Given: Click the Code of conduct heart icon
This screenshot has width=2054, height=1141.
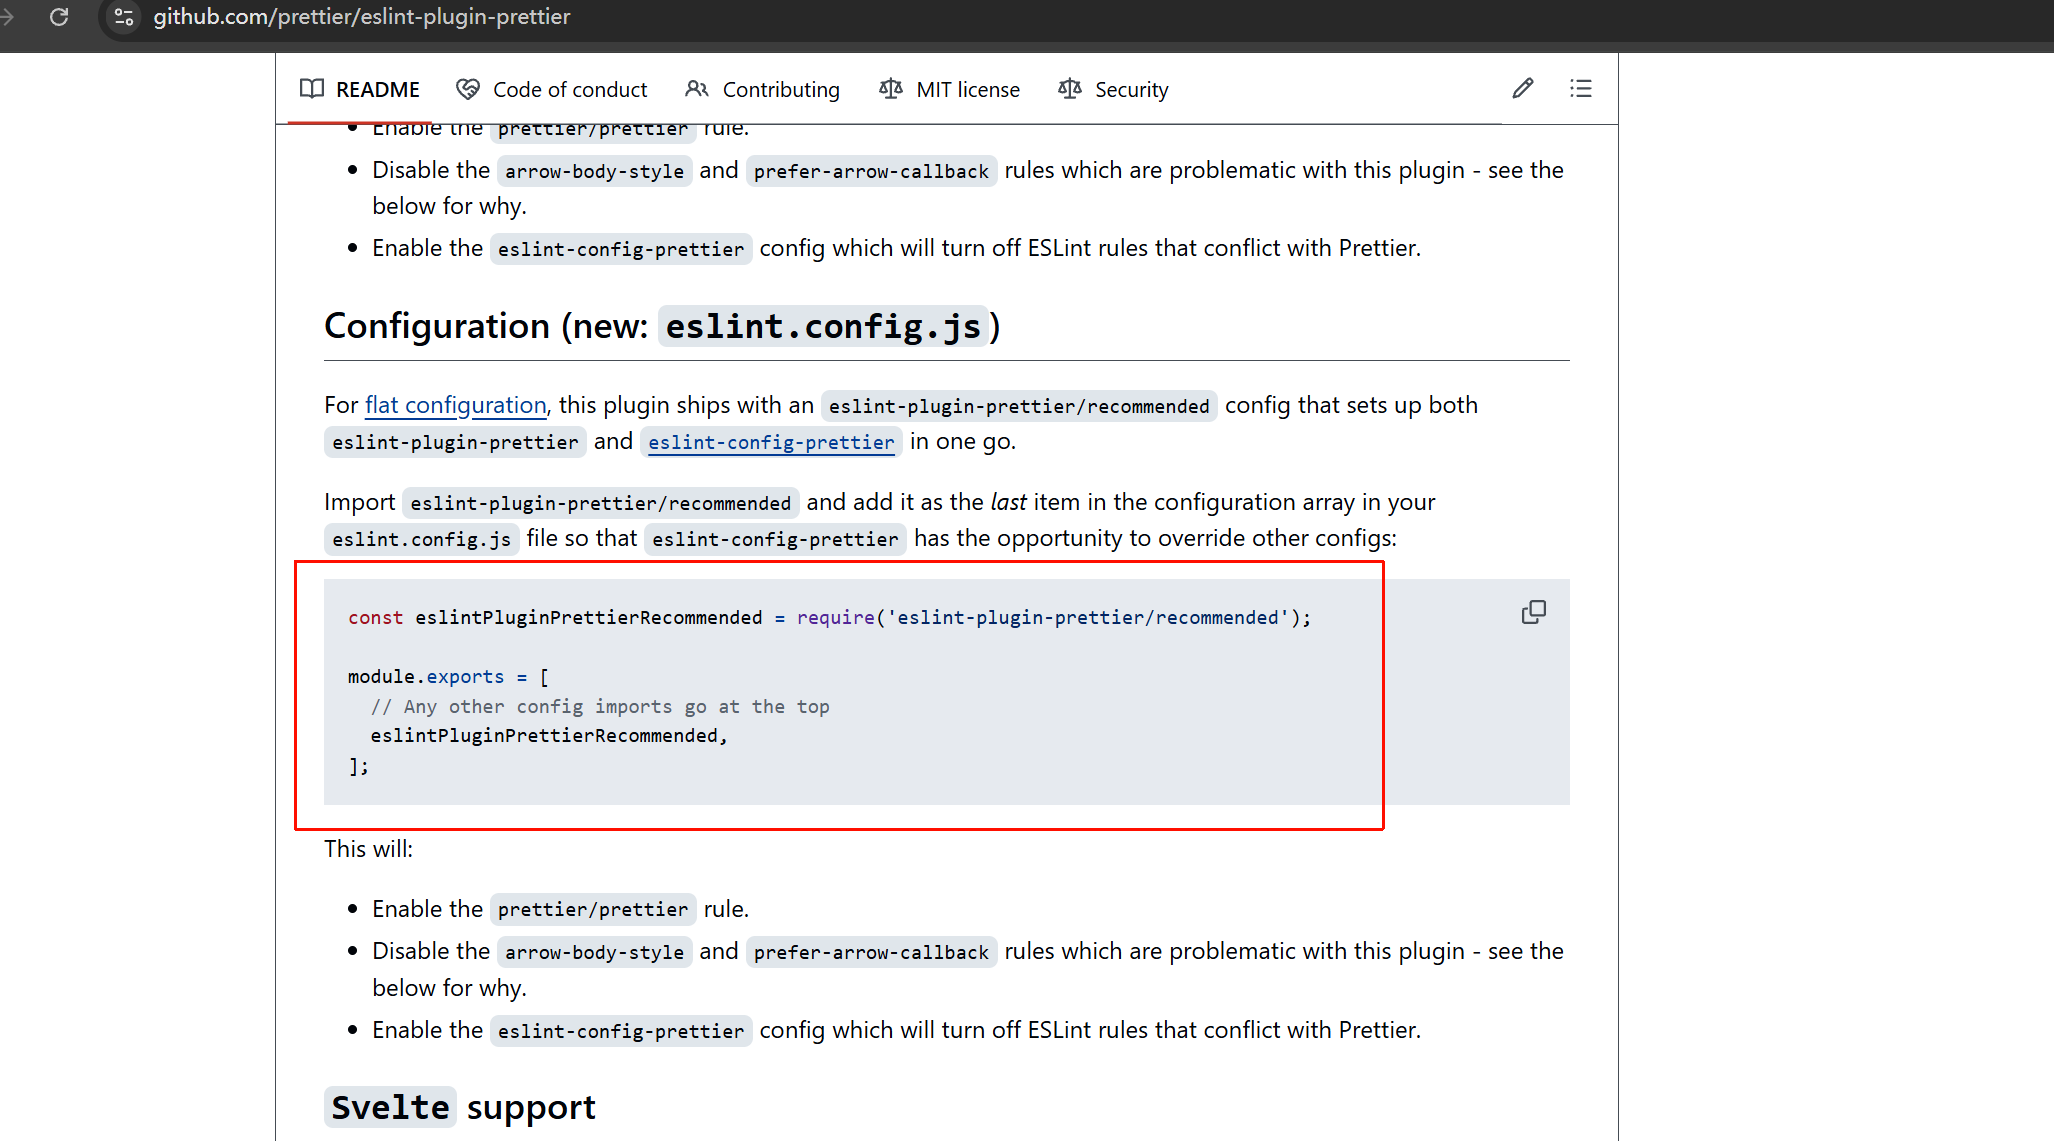Looking at the screenshot, I should pyautogui.click(x=467, y=89).
